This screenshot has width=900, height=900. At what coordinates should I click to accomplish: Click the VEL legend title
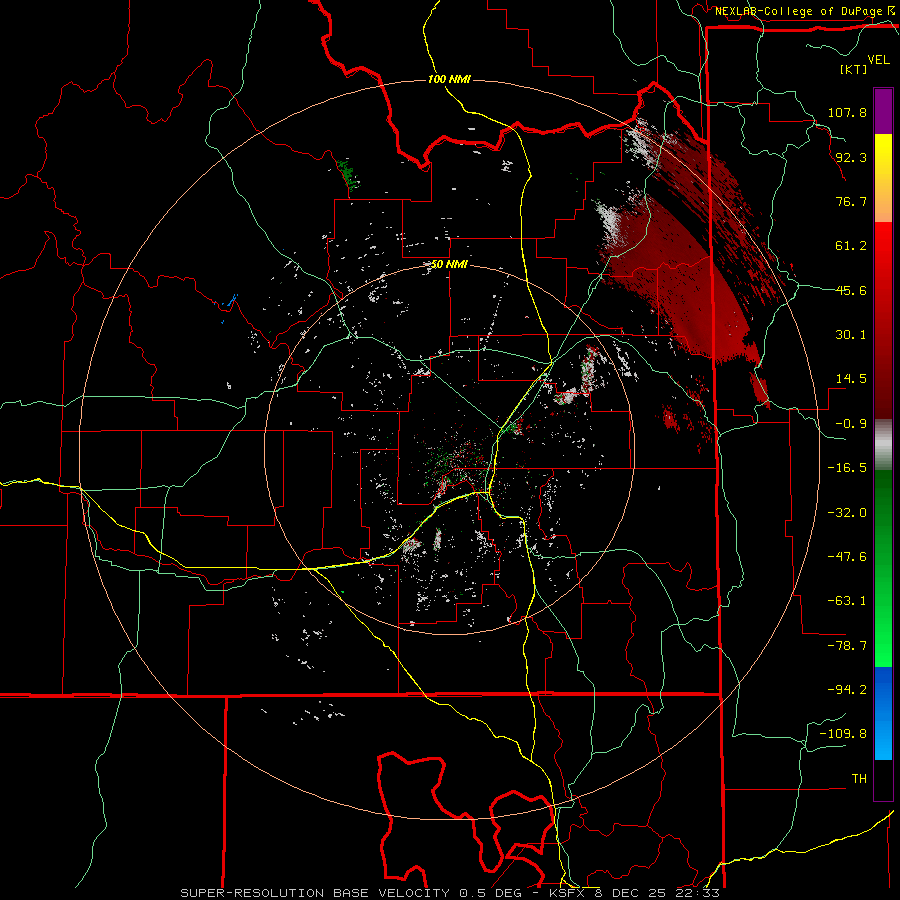tap(878, 60)
